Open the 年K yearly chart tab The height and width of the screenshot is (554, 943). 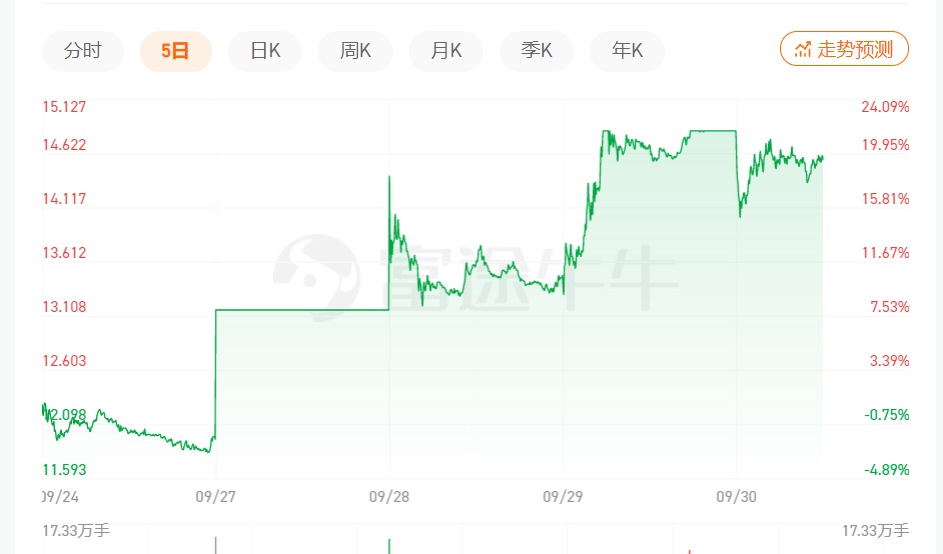tap(627, 51)
